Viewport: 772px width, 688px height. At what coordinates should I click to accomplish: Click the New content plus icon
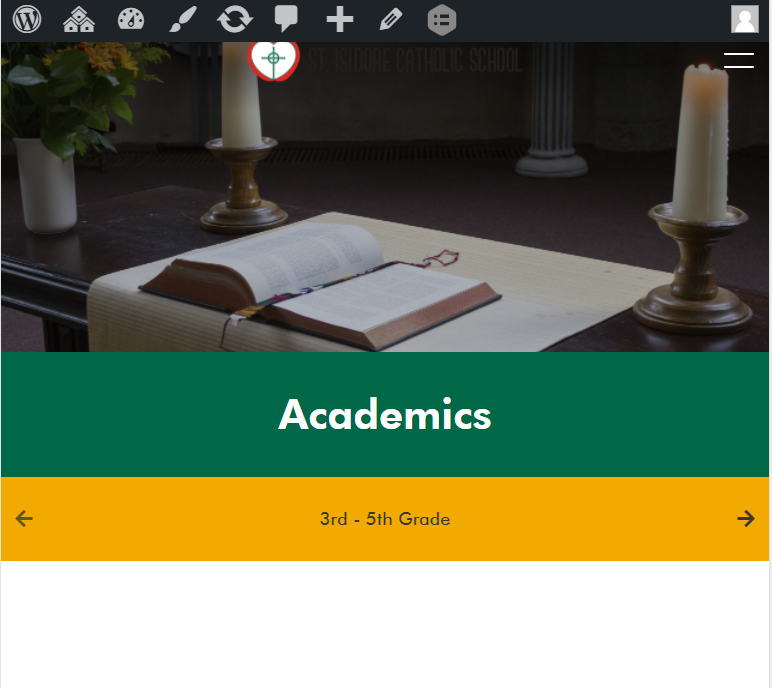point(340,20)
